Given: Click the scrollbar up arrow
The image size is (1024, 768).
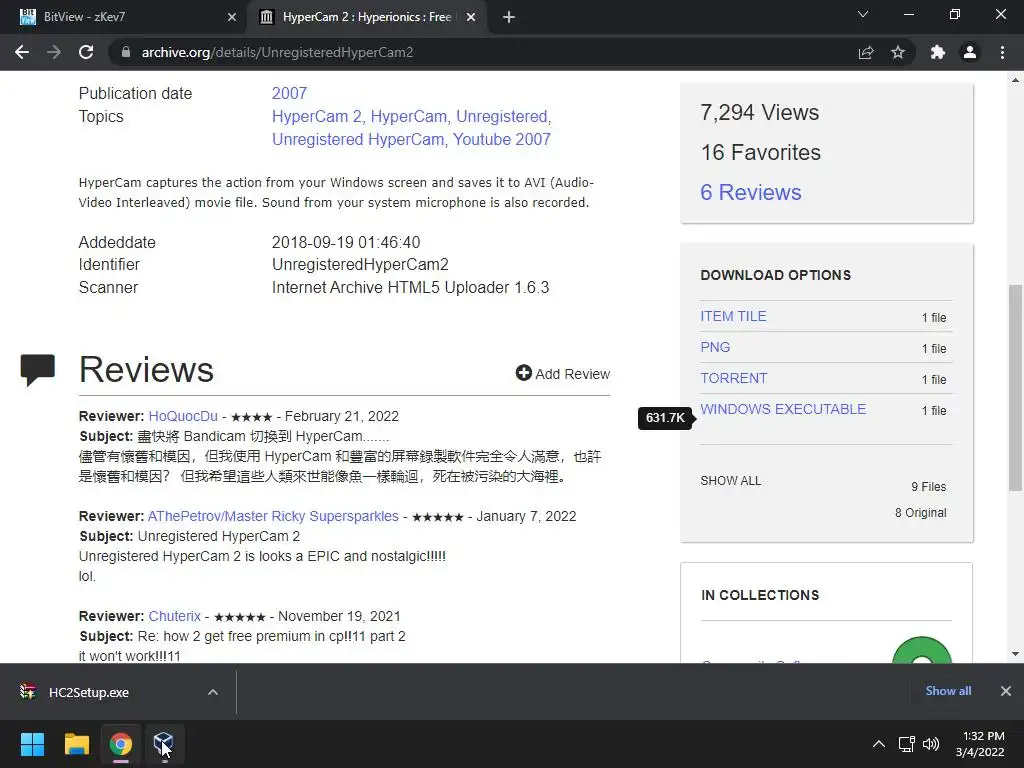Looking at the screenshot, I should click(x=1015, y=80).
